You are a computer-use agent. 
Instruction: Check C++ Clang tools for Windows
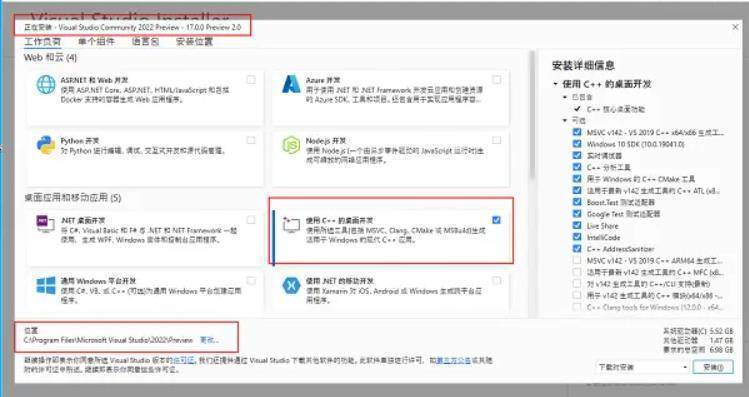(577, 307)
